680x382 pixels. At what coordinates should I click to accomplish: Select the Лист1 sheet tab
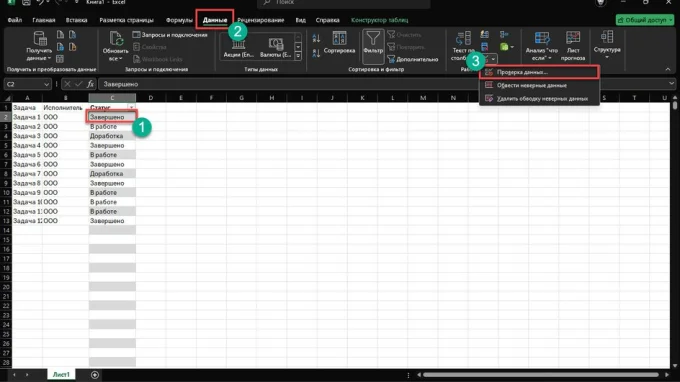pyautogui.click(x=61, y=375)
